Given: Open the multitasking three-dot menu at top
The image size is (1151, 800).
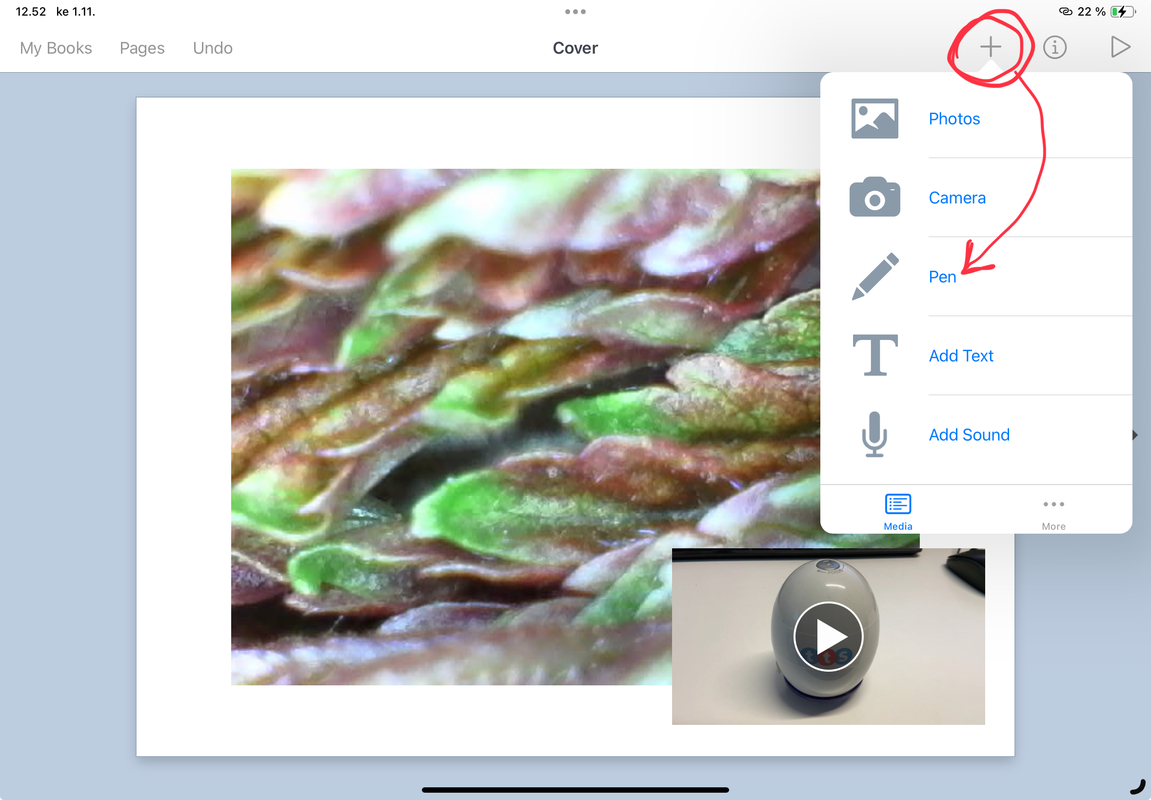Looking at the screenshot, I should click(x=575, y=12).
